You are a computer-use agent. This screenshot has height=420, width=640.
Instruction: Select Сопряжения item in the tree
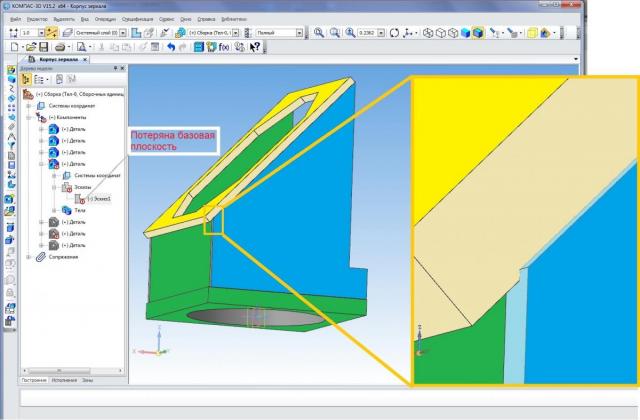[62, 257]
